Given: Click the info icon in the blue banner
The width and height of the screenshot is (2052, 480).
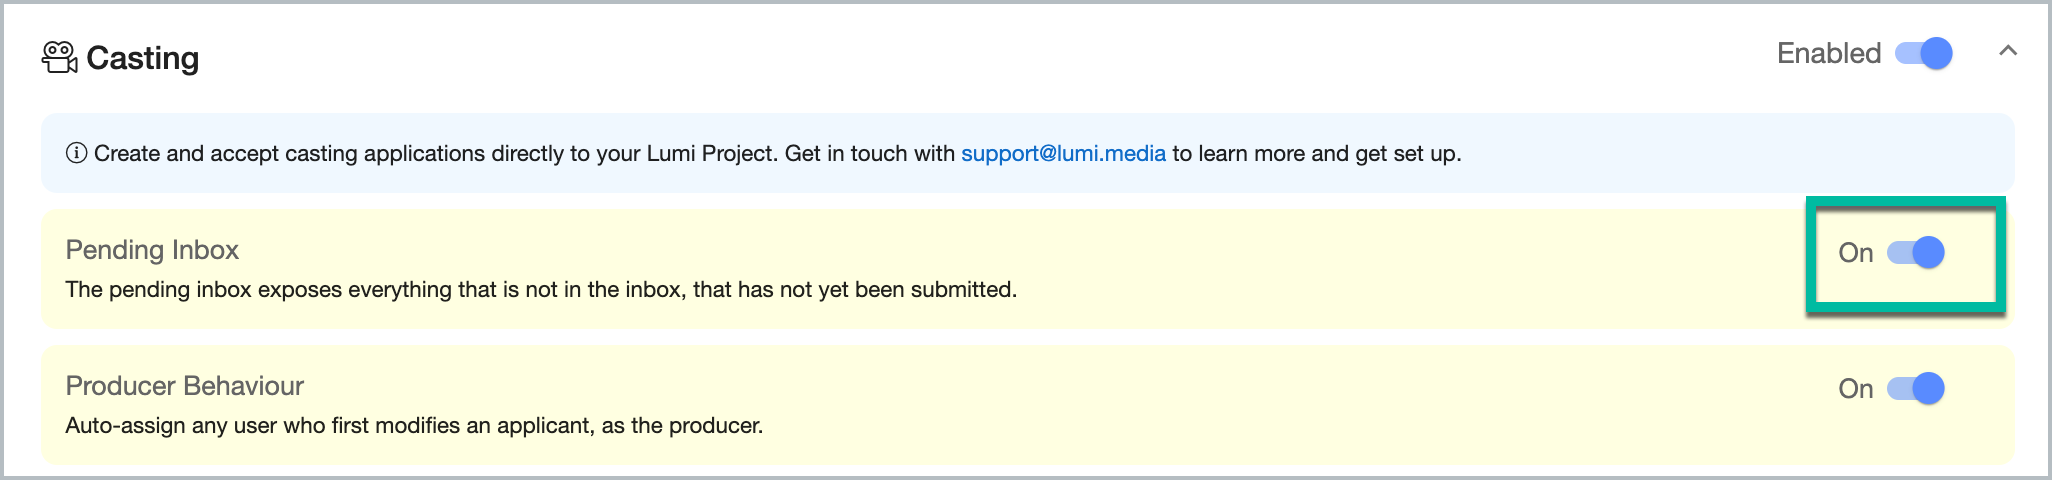Looking at the screenshot, I should coord(76,153).
